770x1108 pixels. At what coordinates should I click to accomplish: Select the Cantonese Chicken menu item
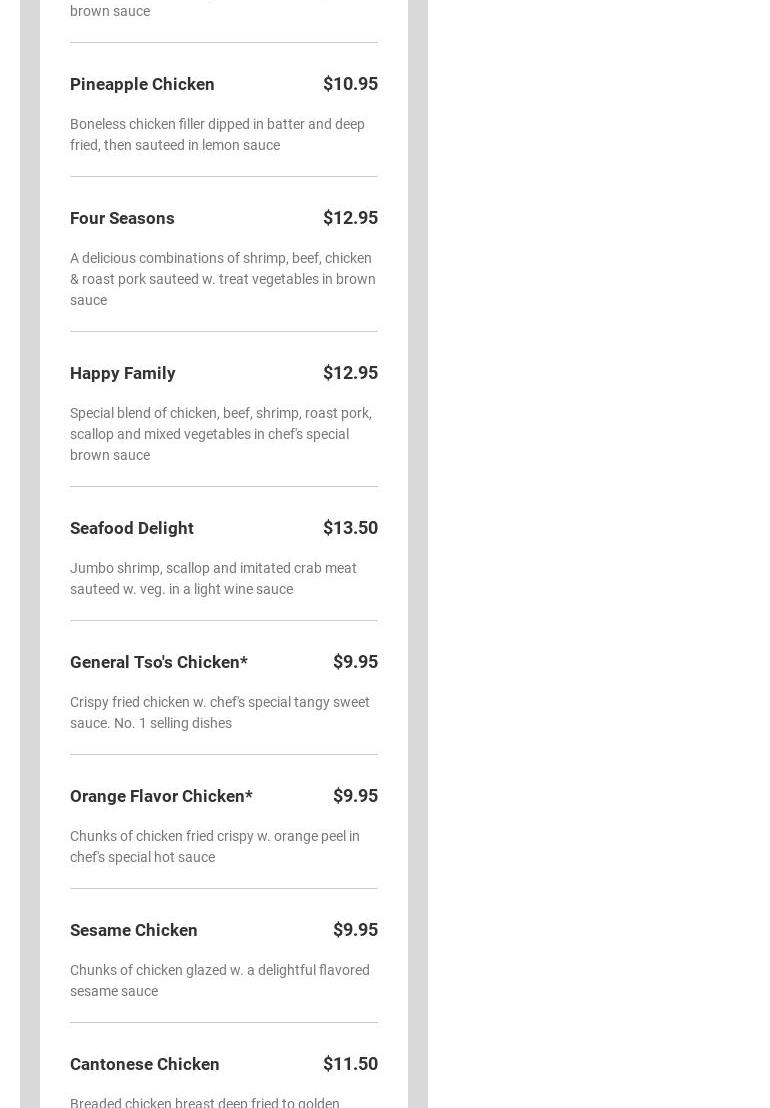click(x=145, y=1064)
